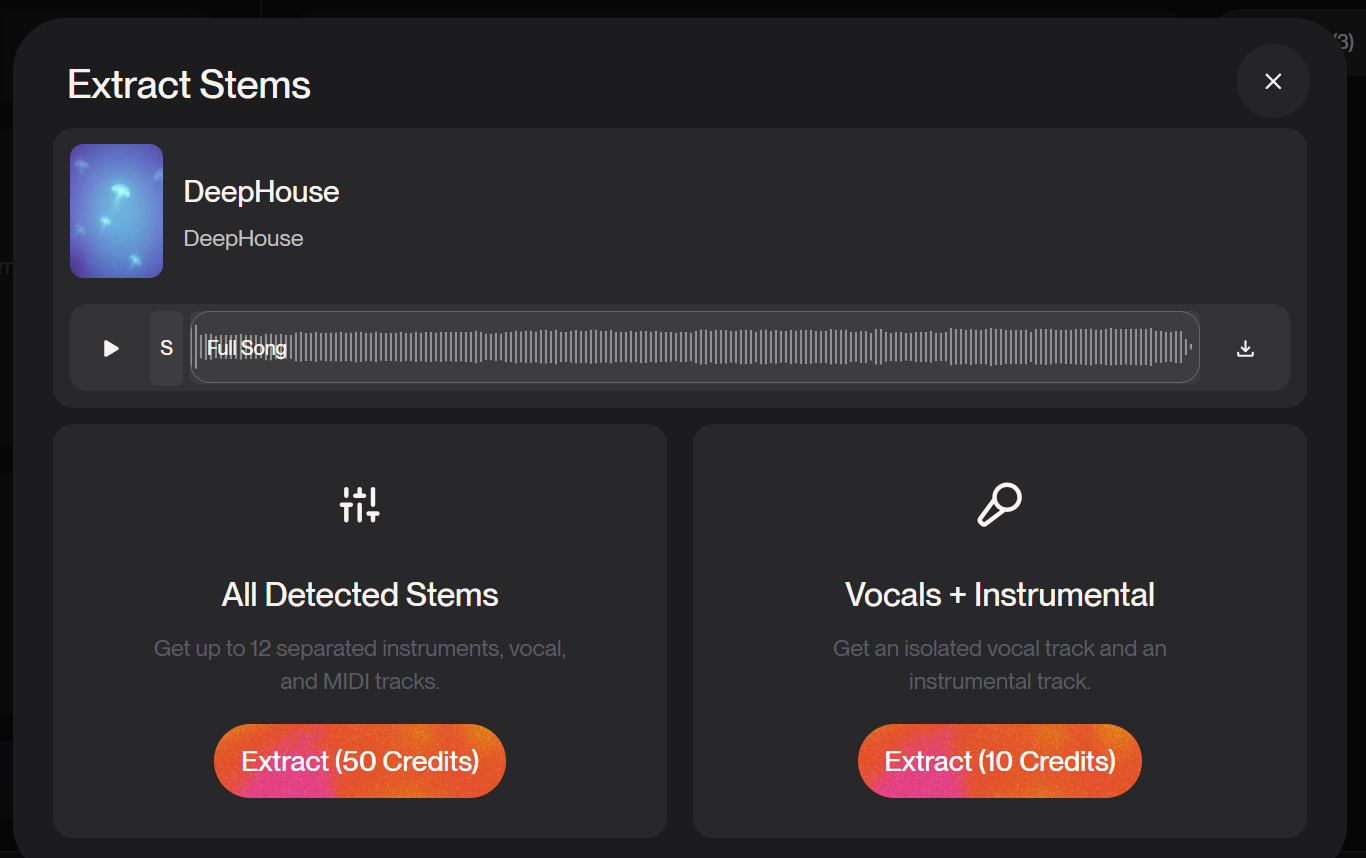1366x858 pixels.
Task: Play the Full Song preview
Action: (x=111, y=348)
